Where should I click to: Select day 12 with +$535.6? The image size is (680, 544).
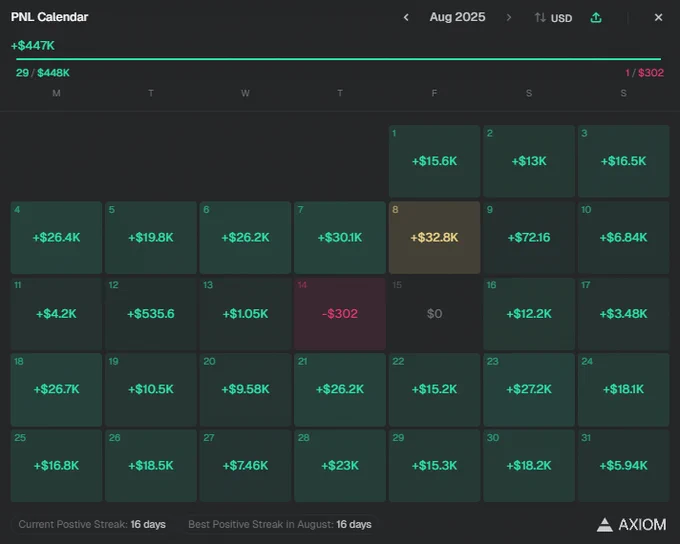[x=150, y=314]
